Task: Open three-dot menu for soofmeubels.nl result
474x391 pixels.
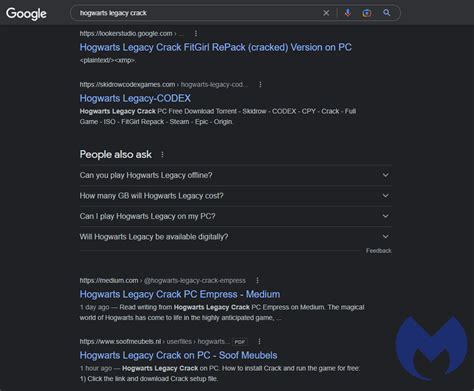Action: coord(259,342)
